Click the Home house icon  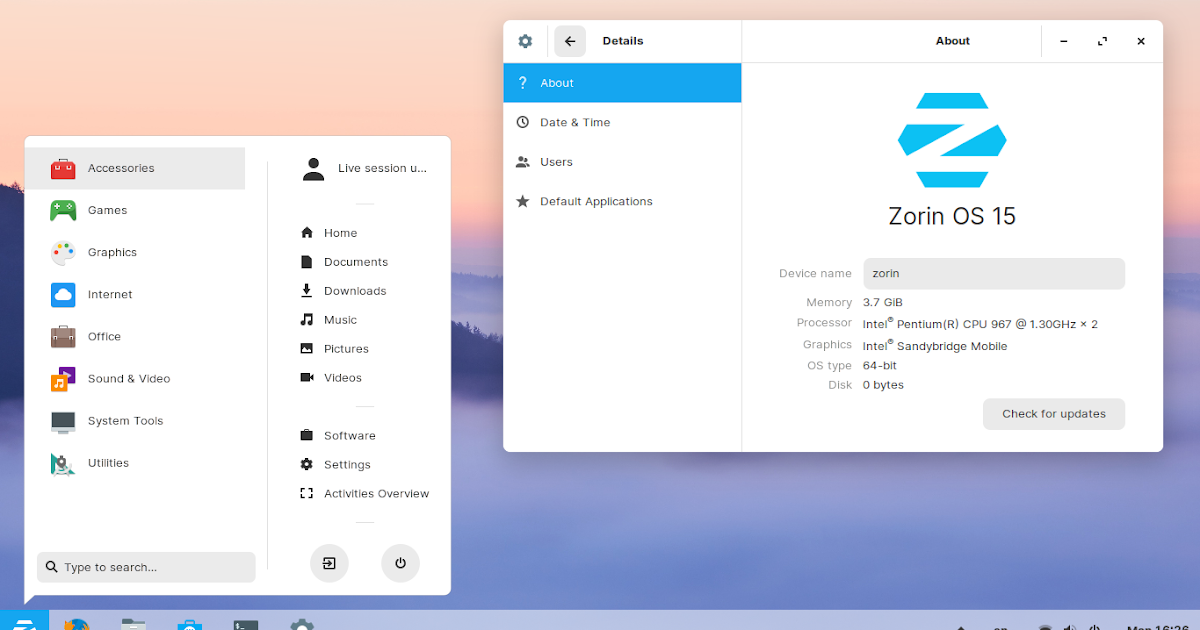[x=307, y=233]
